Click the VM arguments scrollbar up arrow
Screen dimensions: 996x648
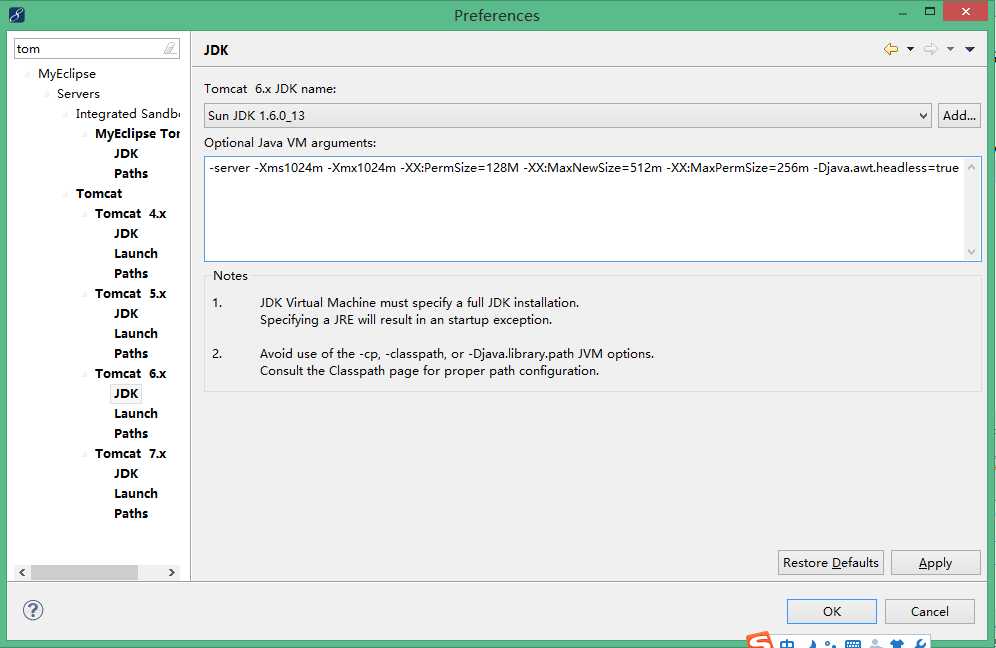pos(971,167)
